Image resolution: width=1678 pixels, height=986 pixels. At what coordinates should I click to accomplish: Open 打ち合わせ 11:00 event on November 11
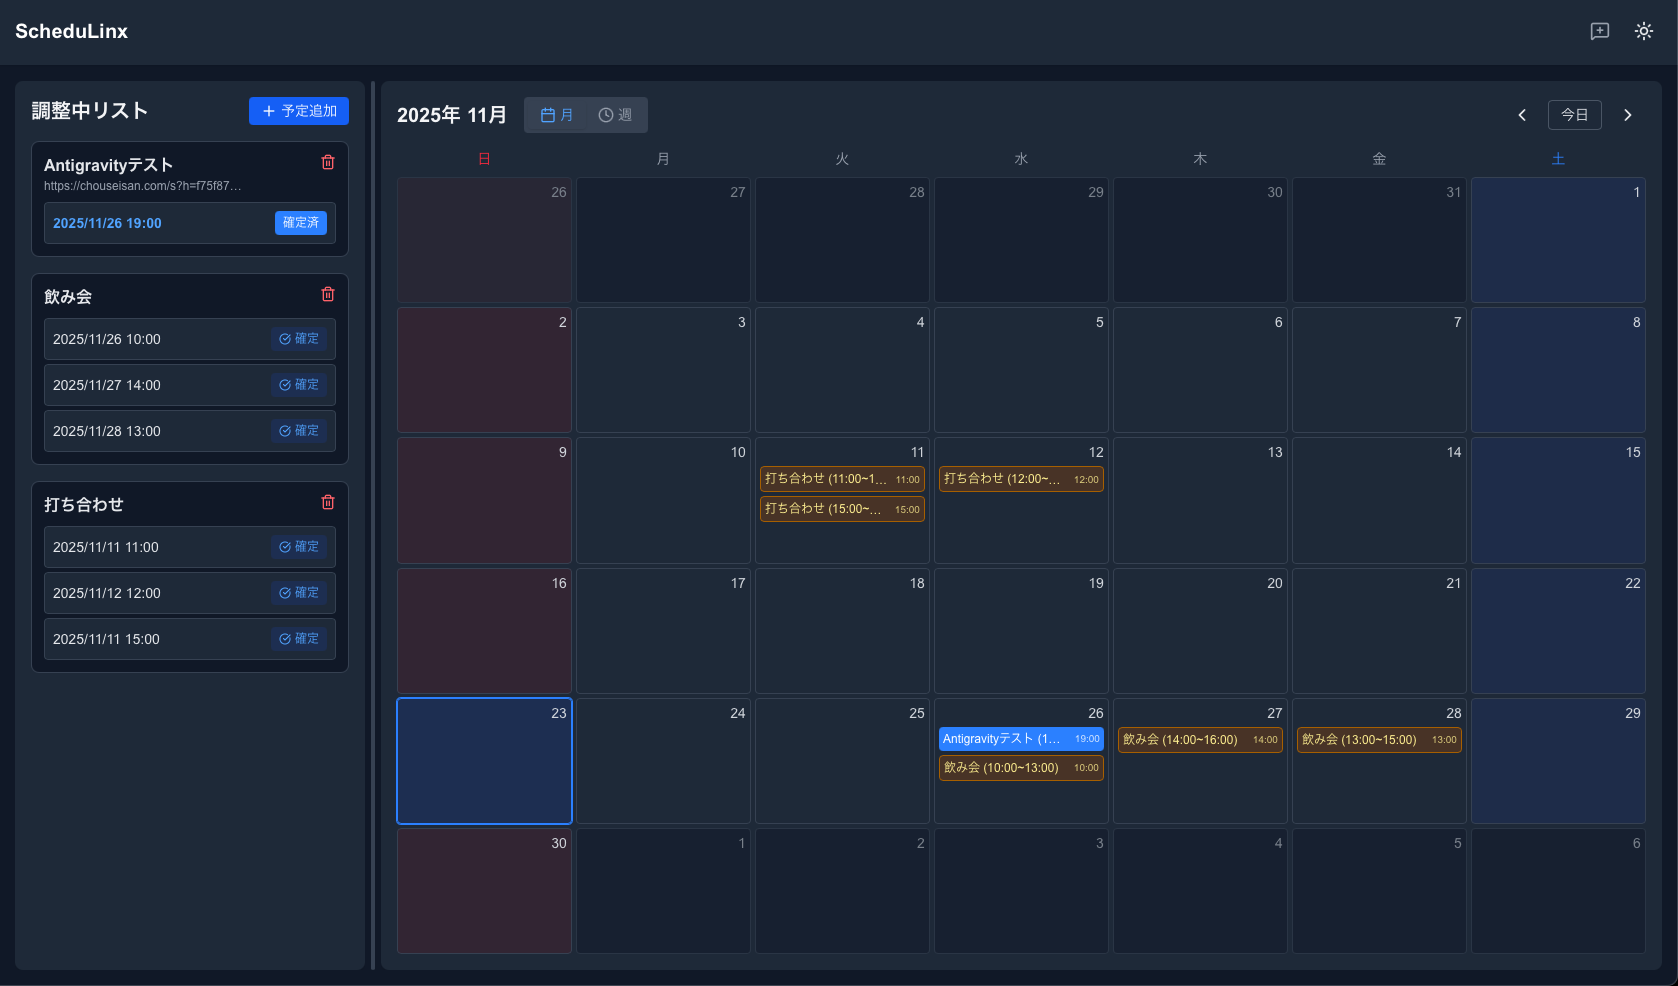click(842, 479)
